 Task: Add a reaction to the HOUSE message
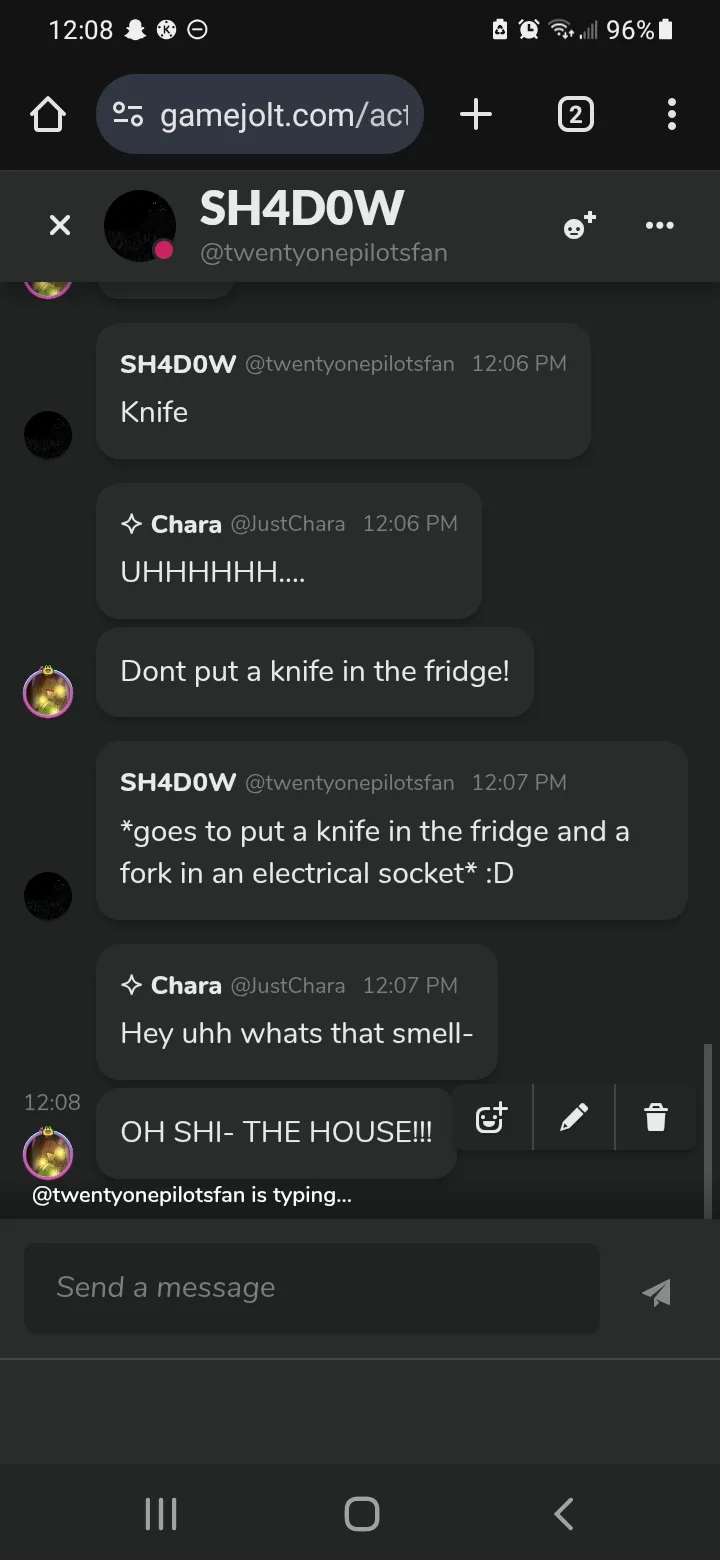492,1117
